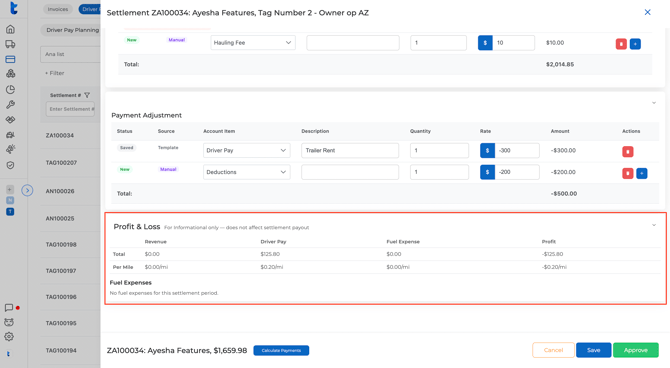Open the handshake icon in sidebar

click(x=10, y=120)
